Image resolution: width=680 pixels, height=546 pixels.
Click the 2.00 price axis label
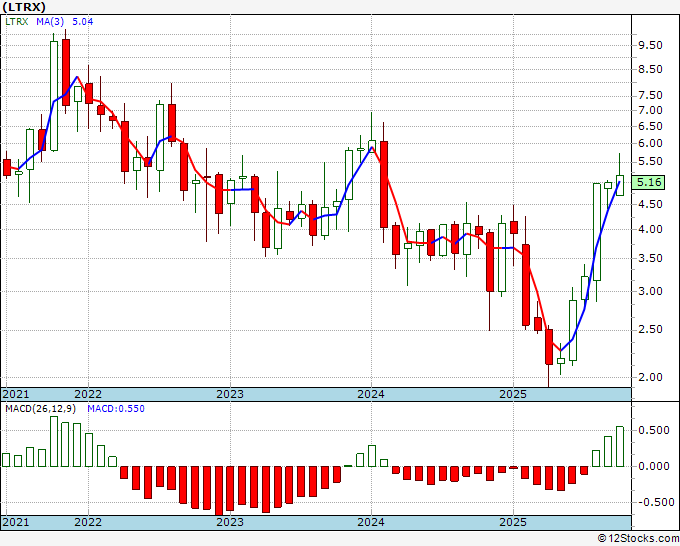point(650,377)
